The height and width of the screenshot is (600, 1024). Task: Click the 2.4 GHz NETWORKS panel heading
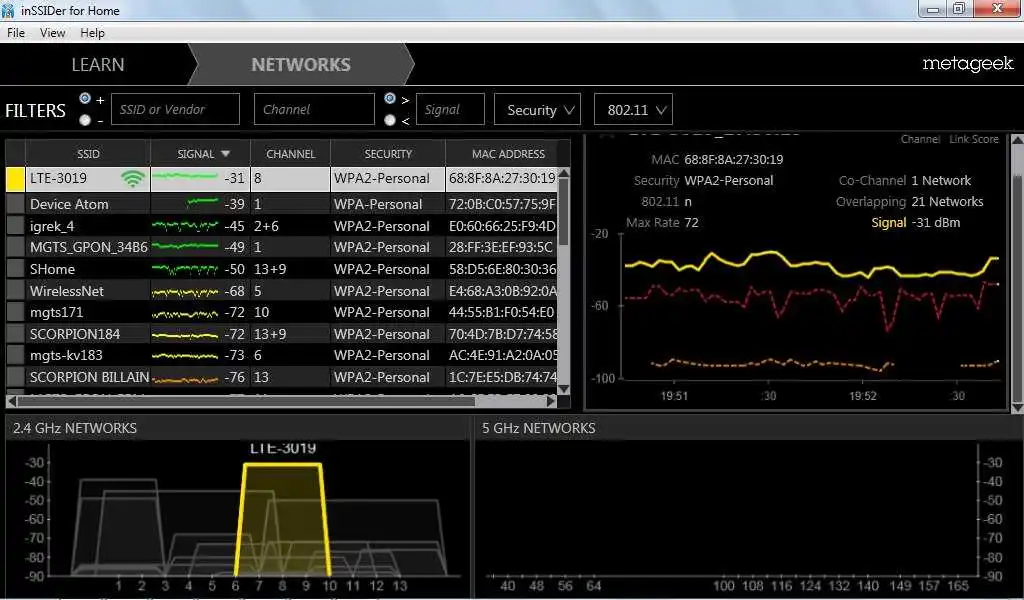point(75,428)
